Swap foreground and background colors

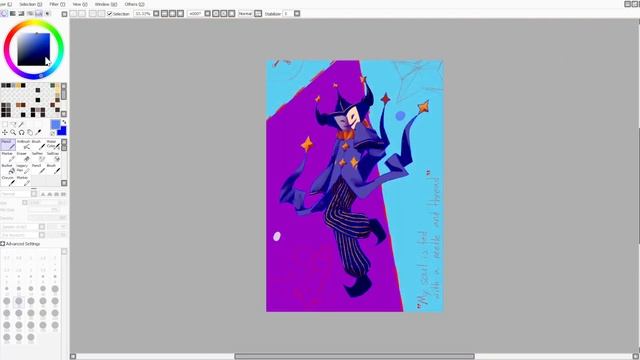click(64, 122)
